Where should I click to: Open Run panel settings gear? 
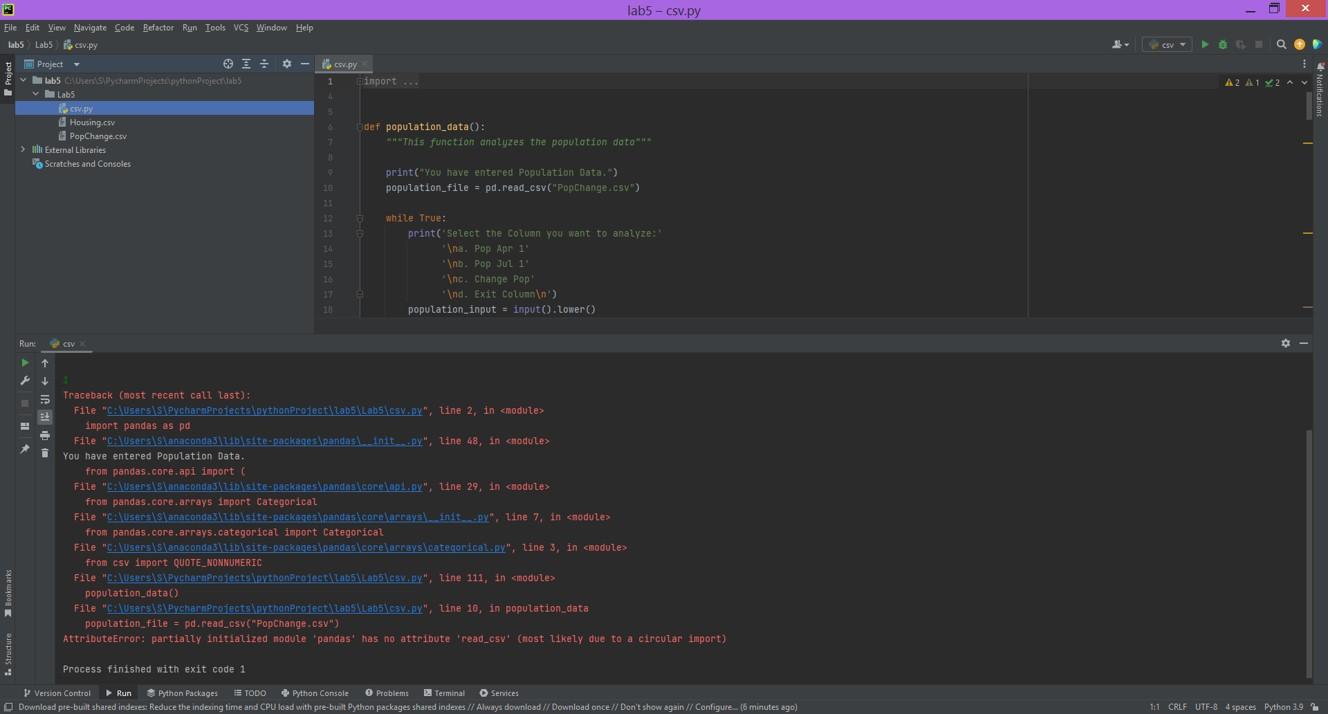pos(1285,343)
